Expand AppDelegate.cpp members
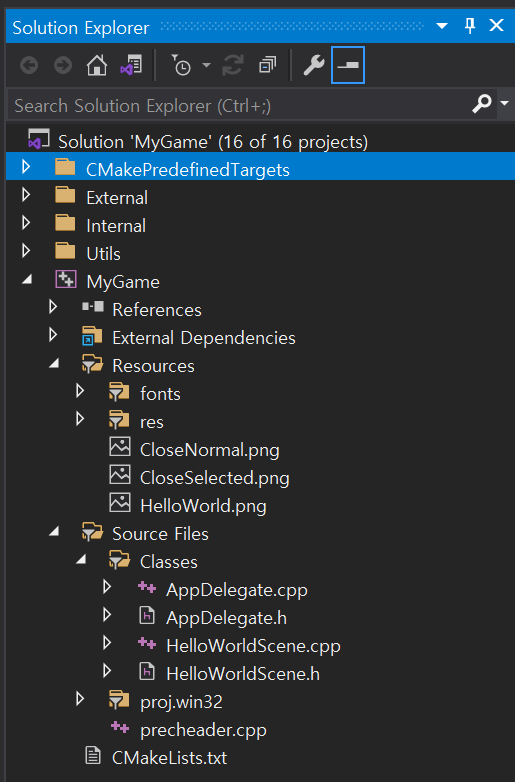 click(x=107, y=586)
